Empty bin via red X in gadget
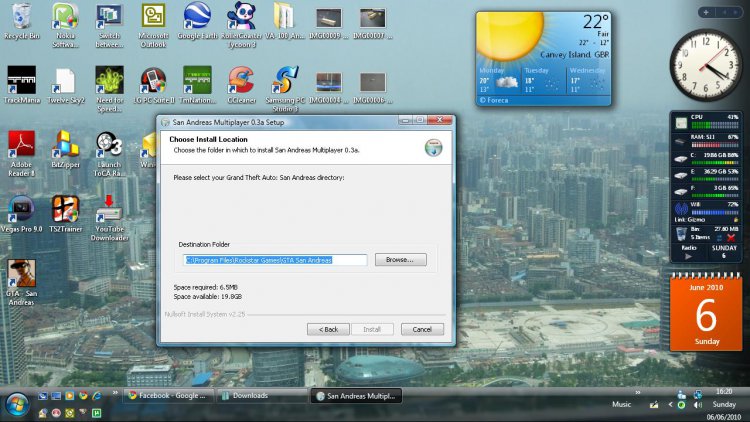The height and width of the screenshot is (422, 750). [731, 237]
